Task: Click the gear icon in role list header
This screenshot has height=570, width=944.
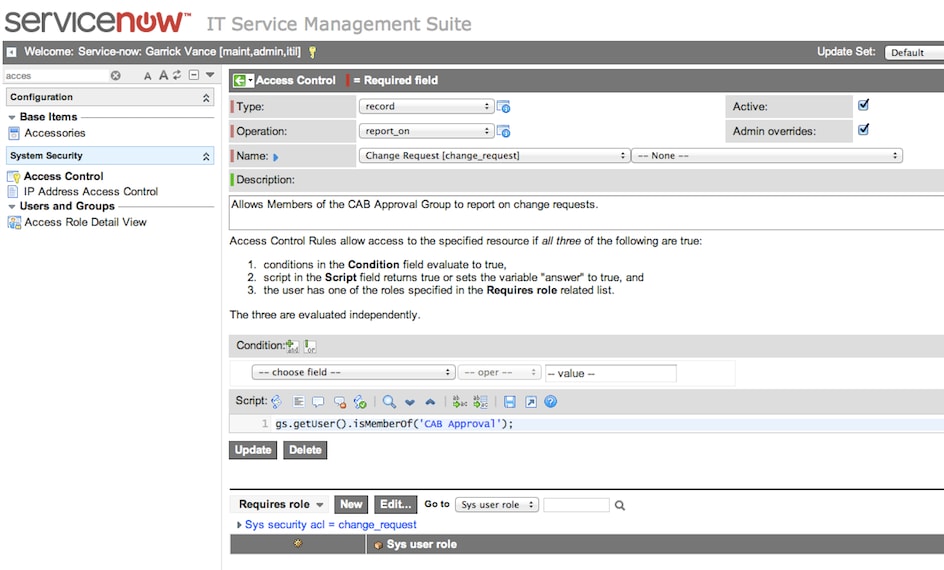Action: [297, 544]
